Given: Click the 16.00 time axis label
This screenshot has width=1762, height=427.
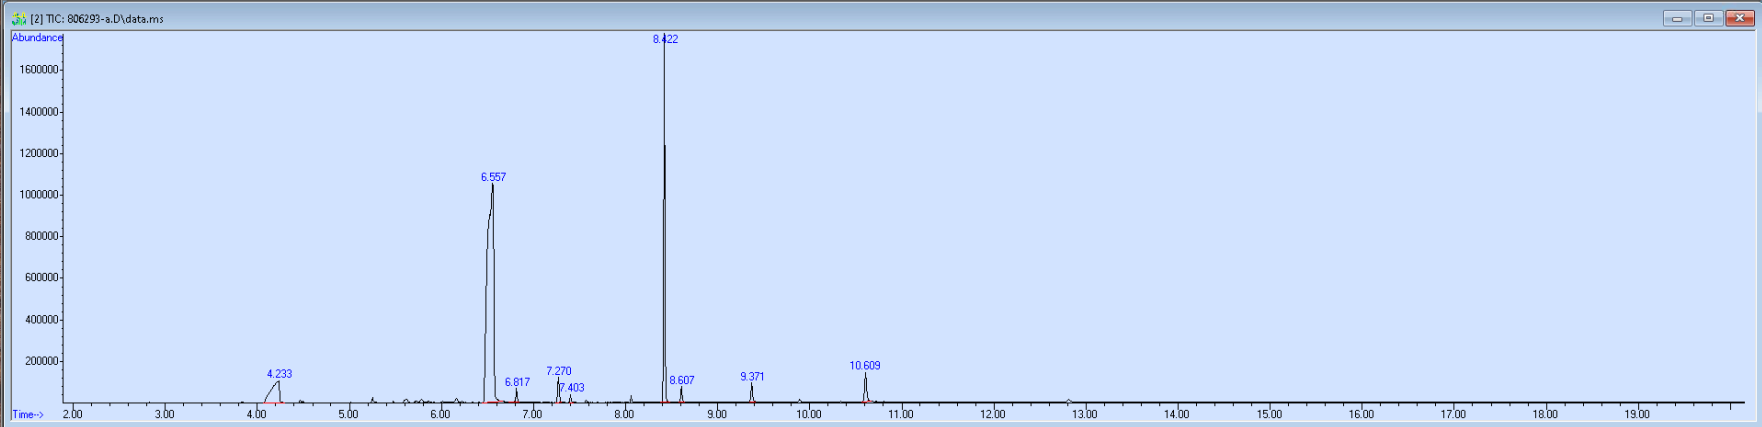Looking at the screenshot, I should (1361, 414).
